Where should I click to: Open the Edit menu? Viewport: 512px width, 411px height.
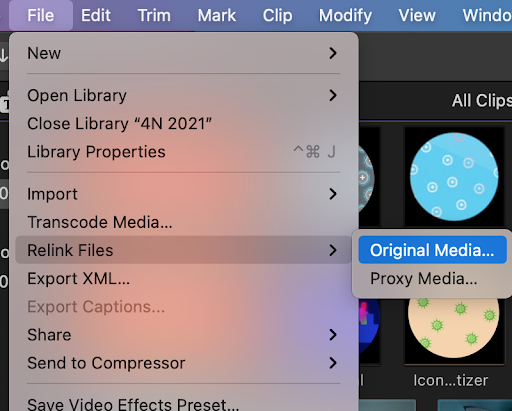pyautogui.click(x=96, y=15)
